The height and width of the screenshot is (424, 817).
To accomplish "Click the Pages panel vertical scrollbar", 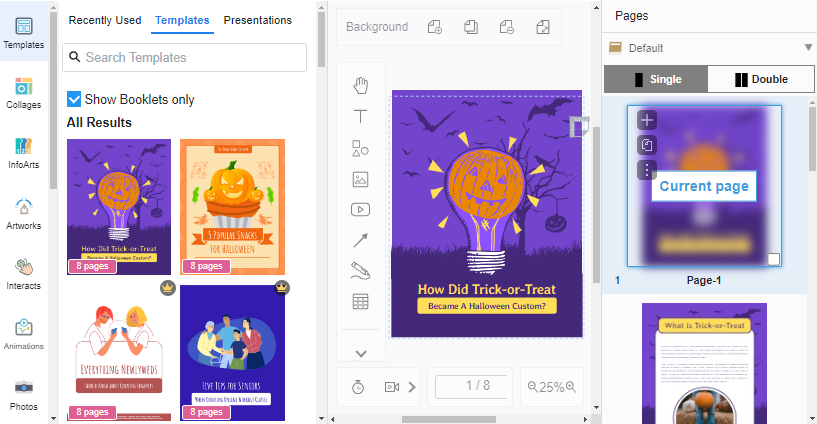I will 812,139.
